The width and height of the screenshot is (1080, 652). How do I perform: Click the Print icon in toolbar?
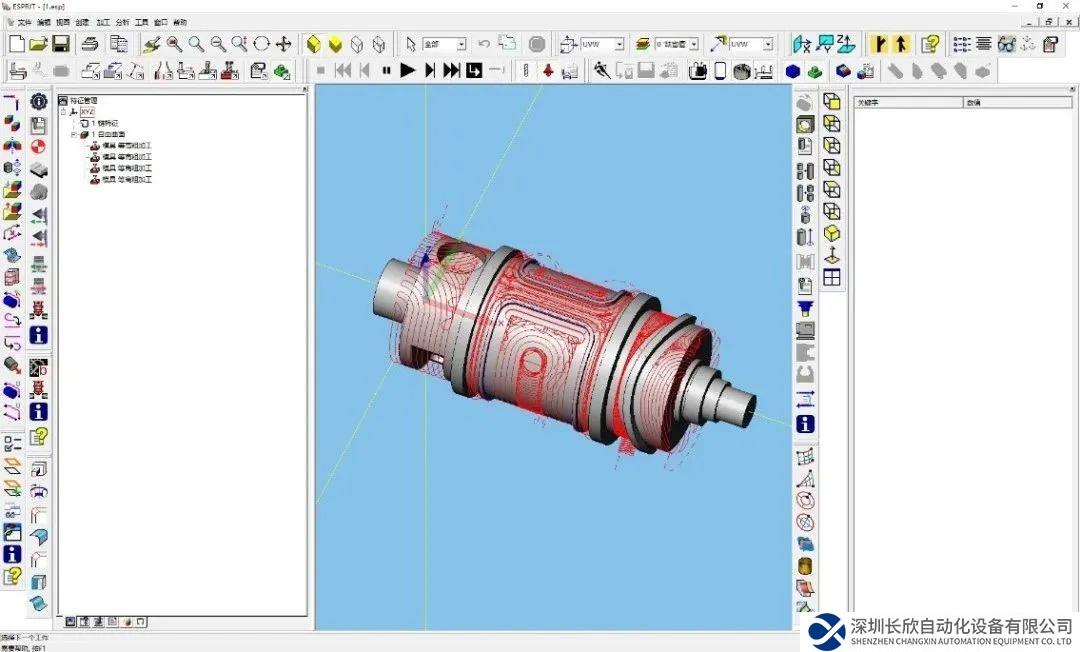pyautogui.click(x=90, y=44)
